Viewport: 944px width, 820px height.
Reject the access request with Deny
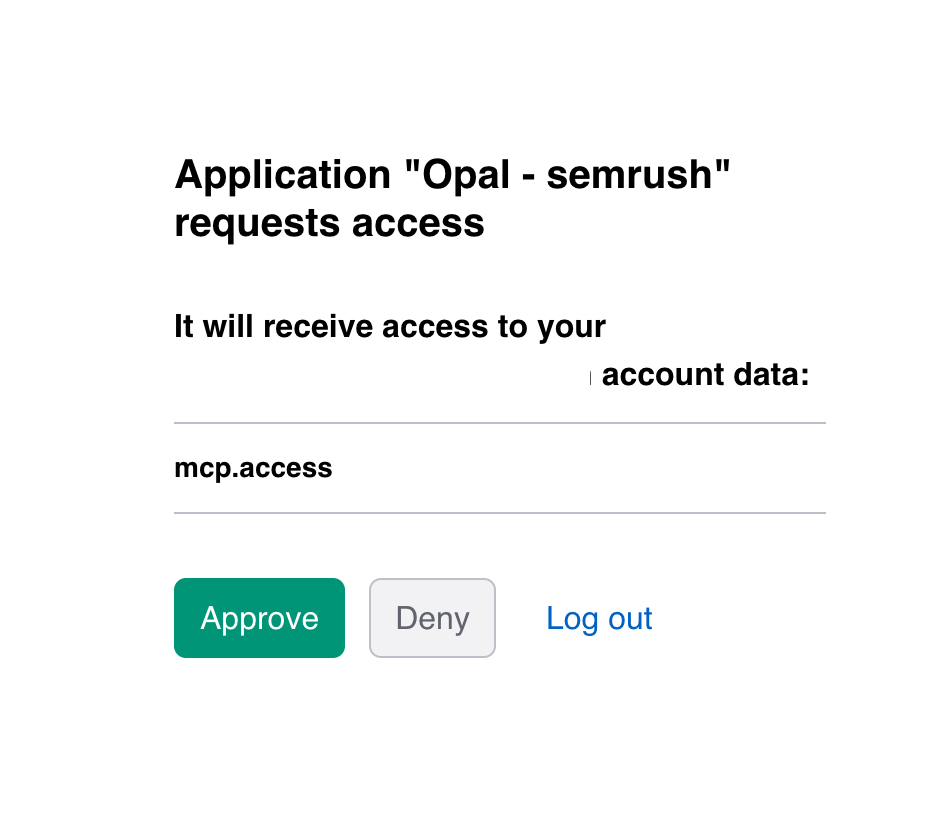[432, 618]
